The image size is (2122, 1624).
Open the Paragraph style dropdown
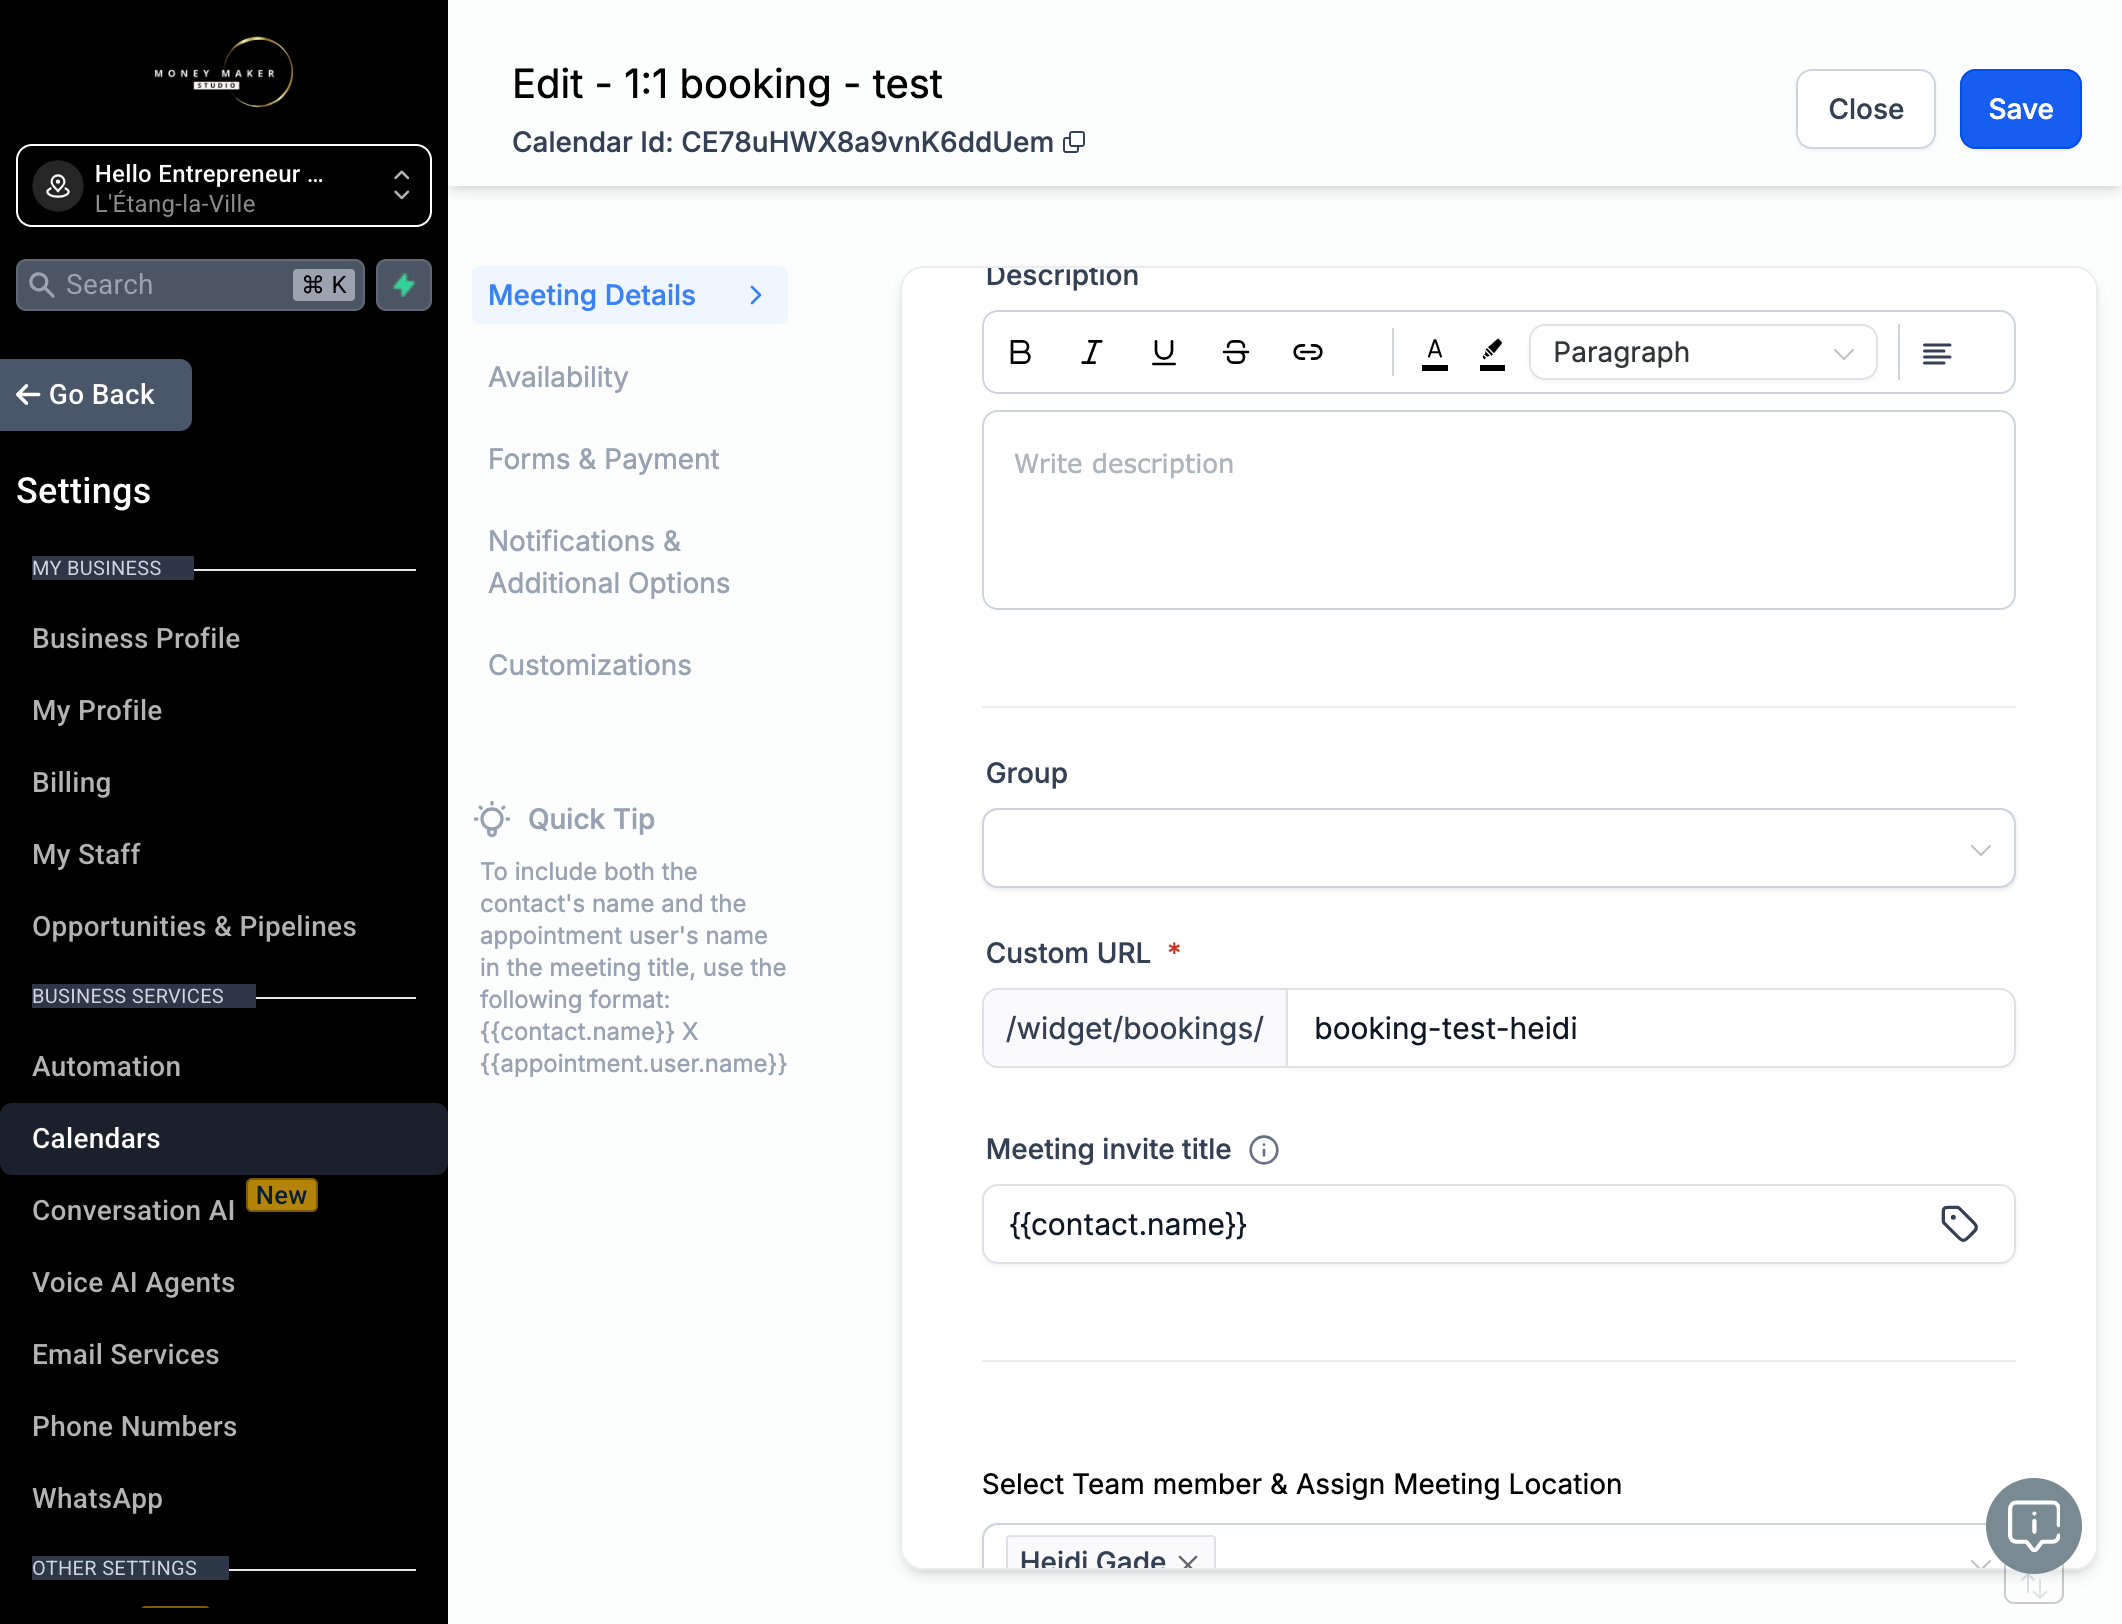pyautogui.click(x=1703, y=352)
